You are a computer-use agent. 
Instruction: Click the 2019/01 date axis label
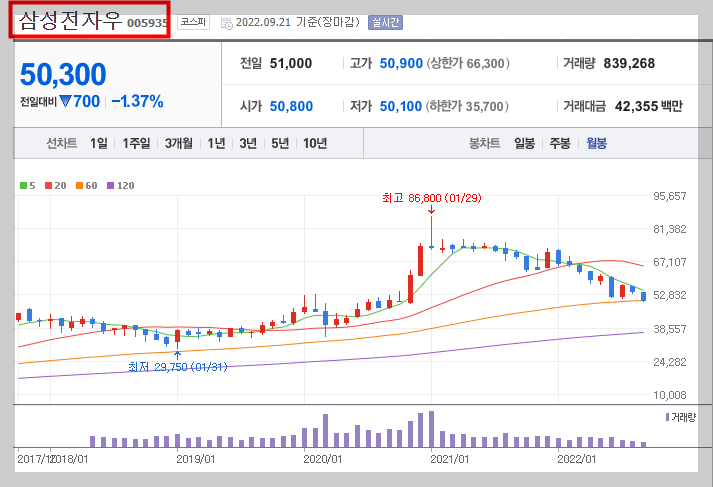196,459
